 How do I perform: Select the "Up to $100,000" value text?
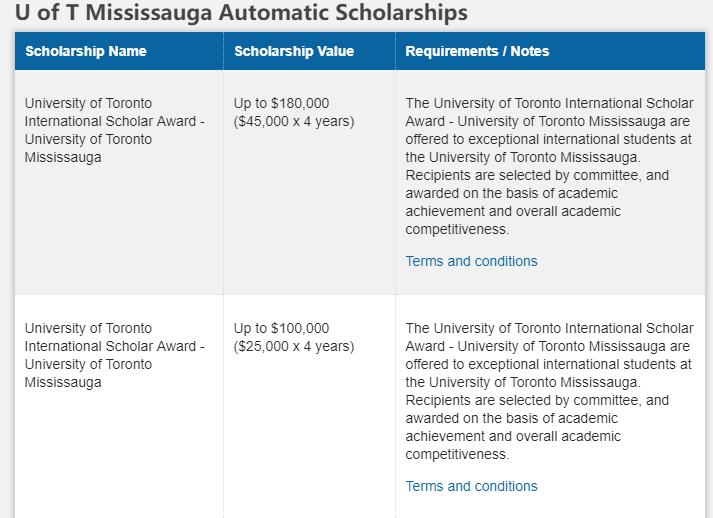[x=281, y=328]
